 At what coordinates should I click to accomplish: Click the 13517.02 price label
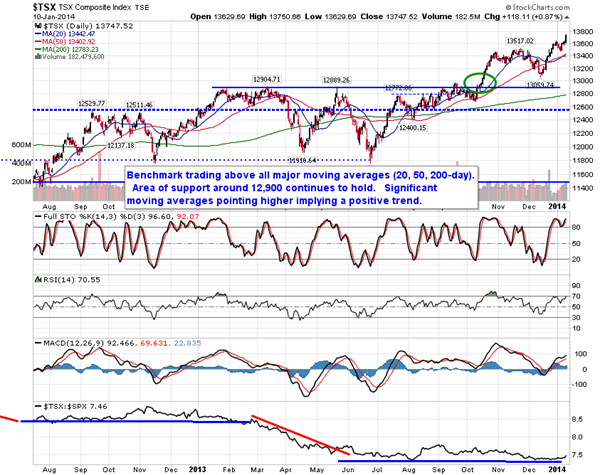tap(520, 41)
